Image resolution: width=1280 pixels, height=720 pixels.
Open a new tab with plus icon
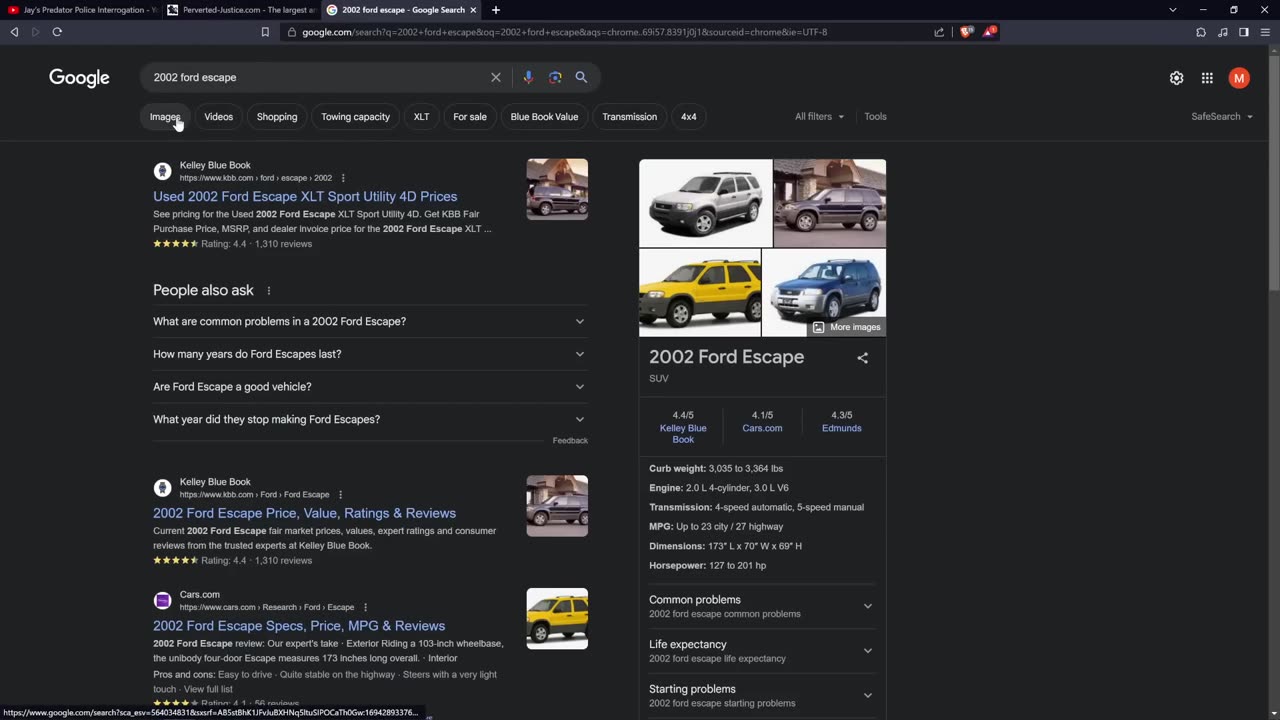pos(495,10)
